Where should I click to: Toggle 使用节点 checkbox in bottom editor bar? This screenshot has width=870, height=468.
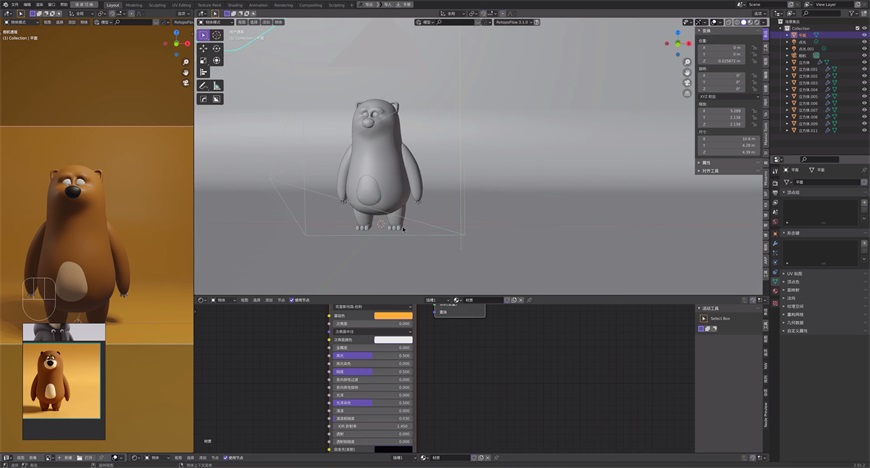tap(225, 458)
